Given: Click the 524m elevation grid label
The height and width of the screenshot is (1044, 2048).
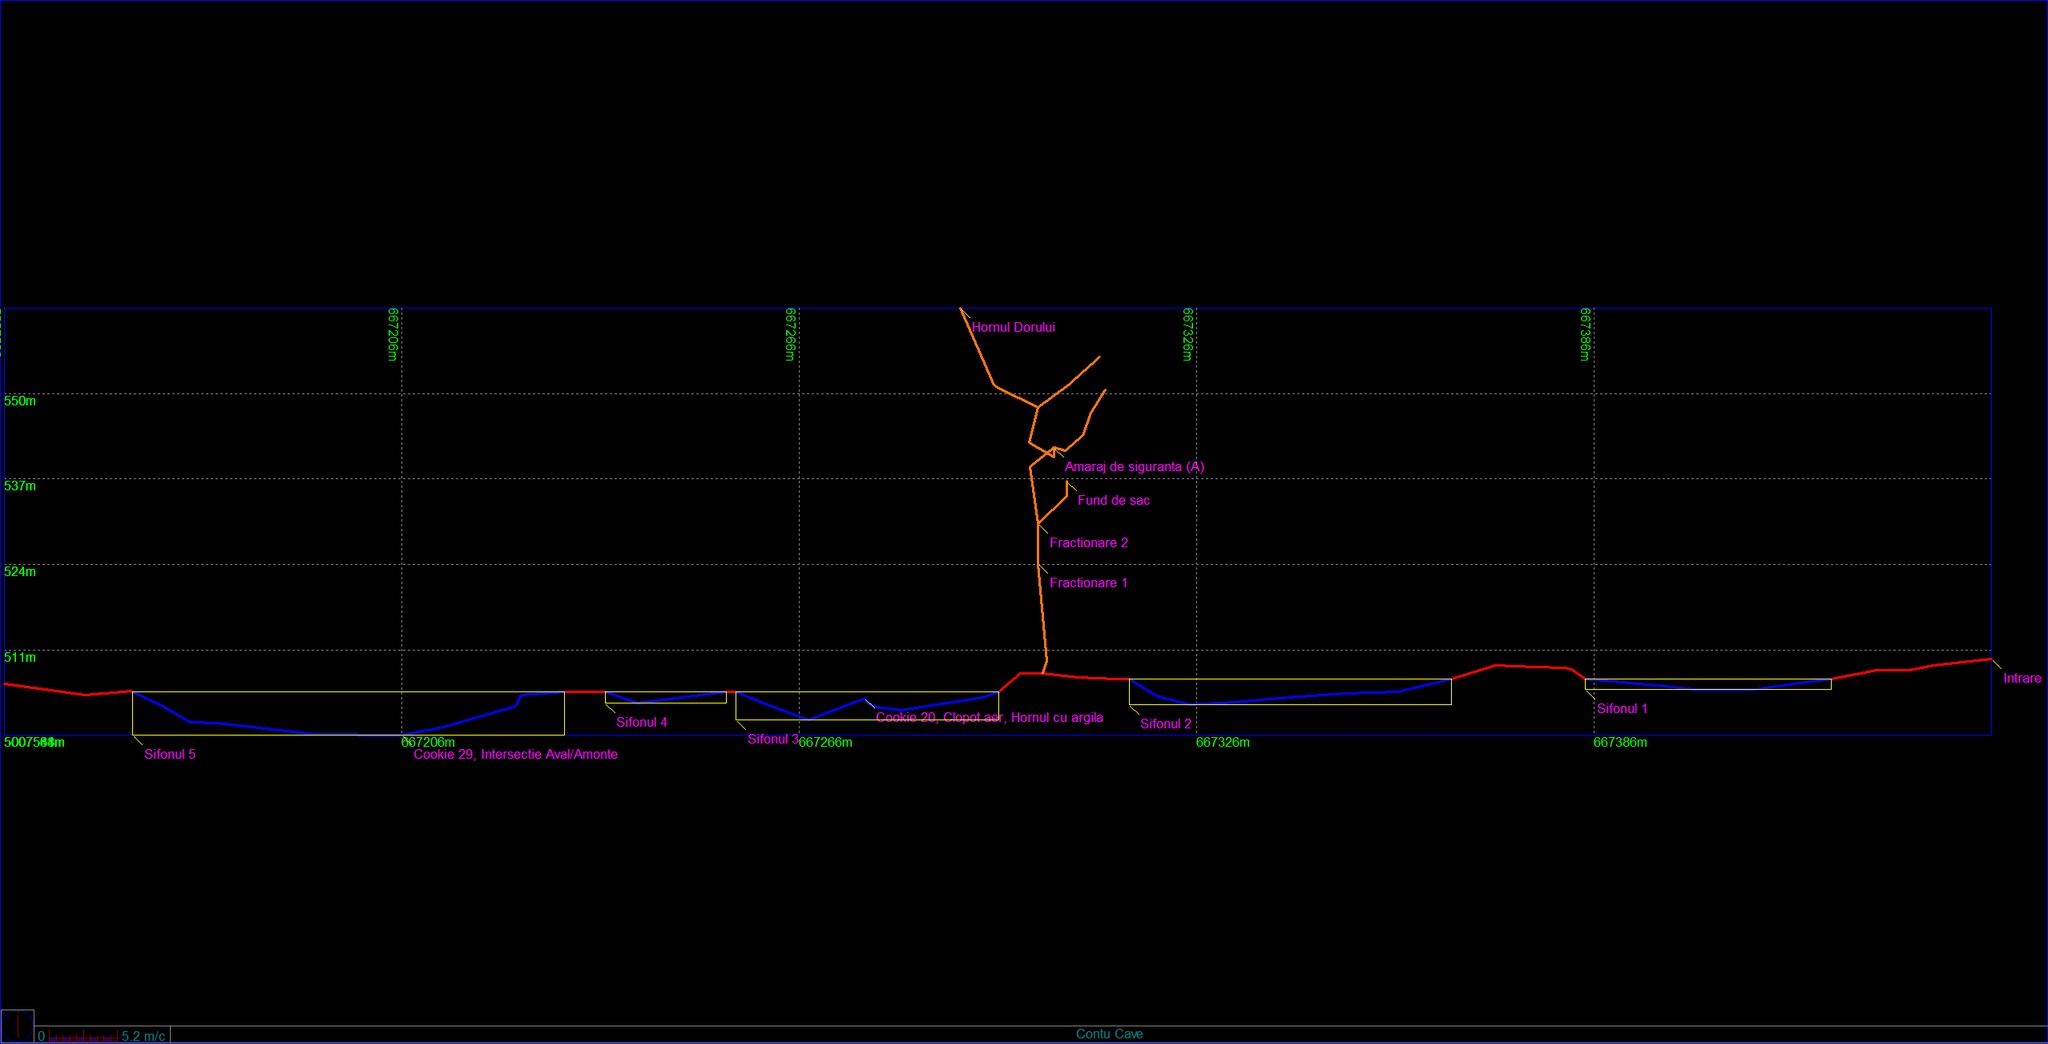Looking at the screenshot, I should (20, 572).
